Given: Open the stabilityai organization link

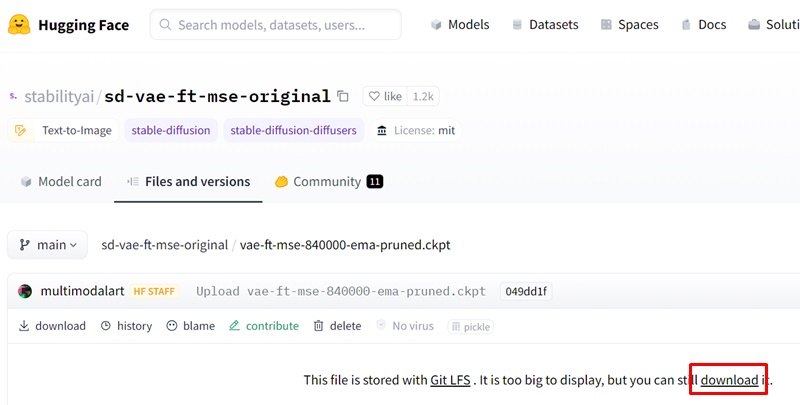Looking at the screenshot, I should point(59,96).
